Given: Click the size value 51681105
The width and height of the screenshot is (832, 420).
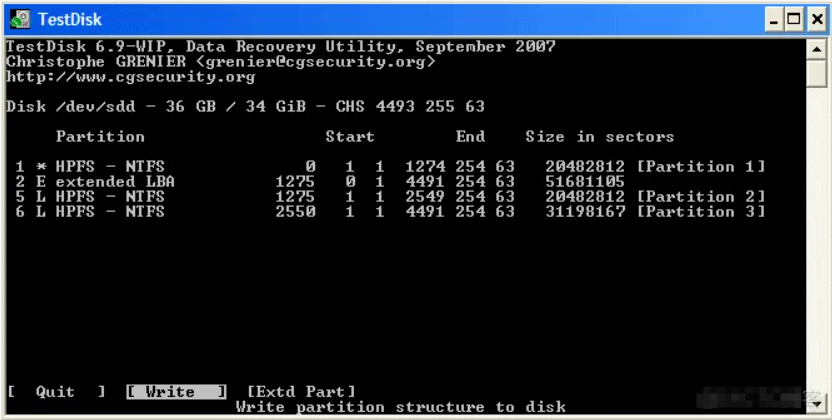Looking at the screenshot, I should tap(585, 181).
